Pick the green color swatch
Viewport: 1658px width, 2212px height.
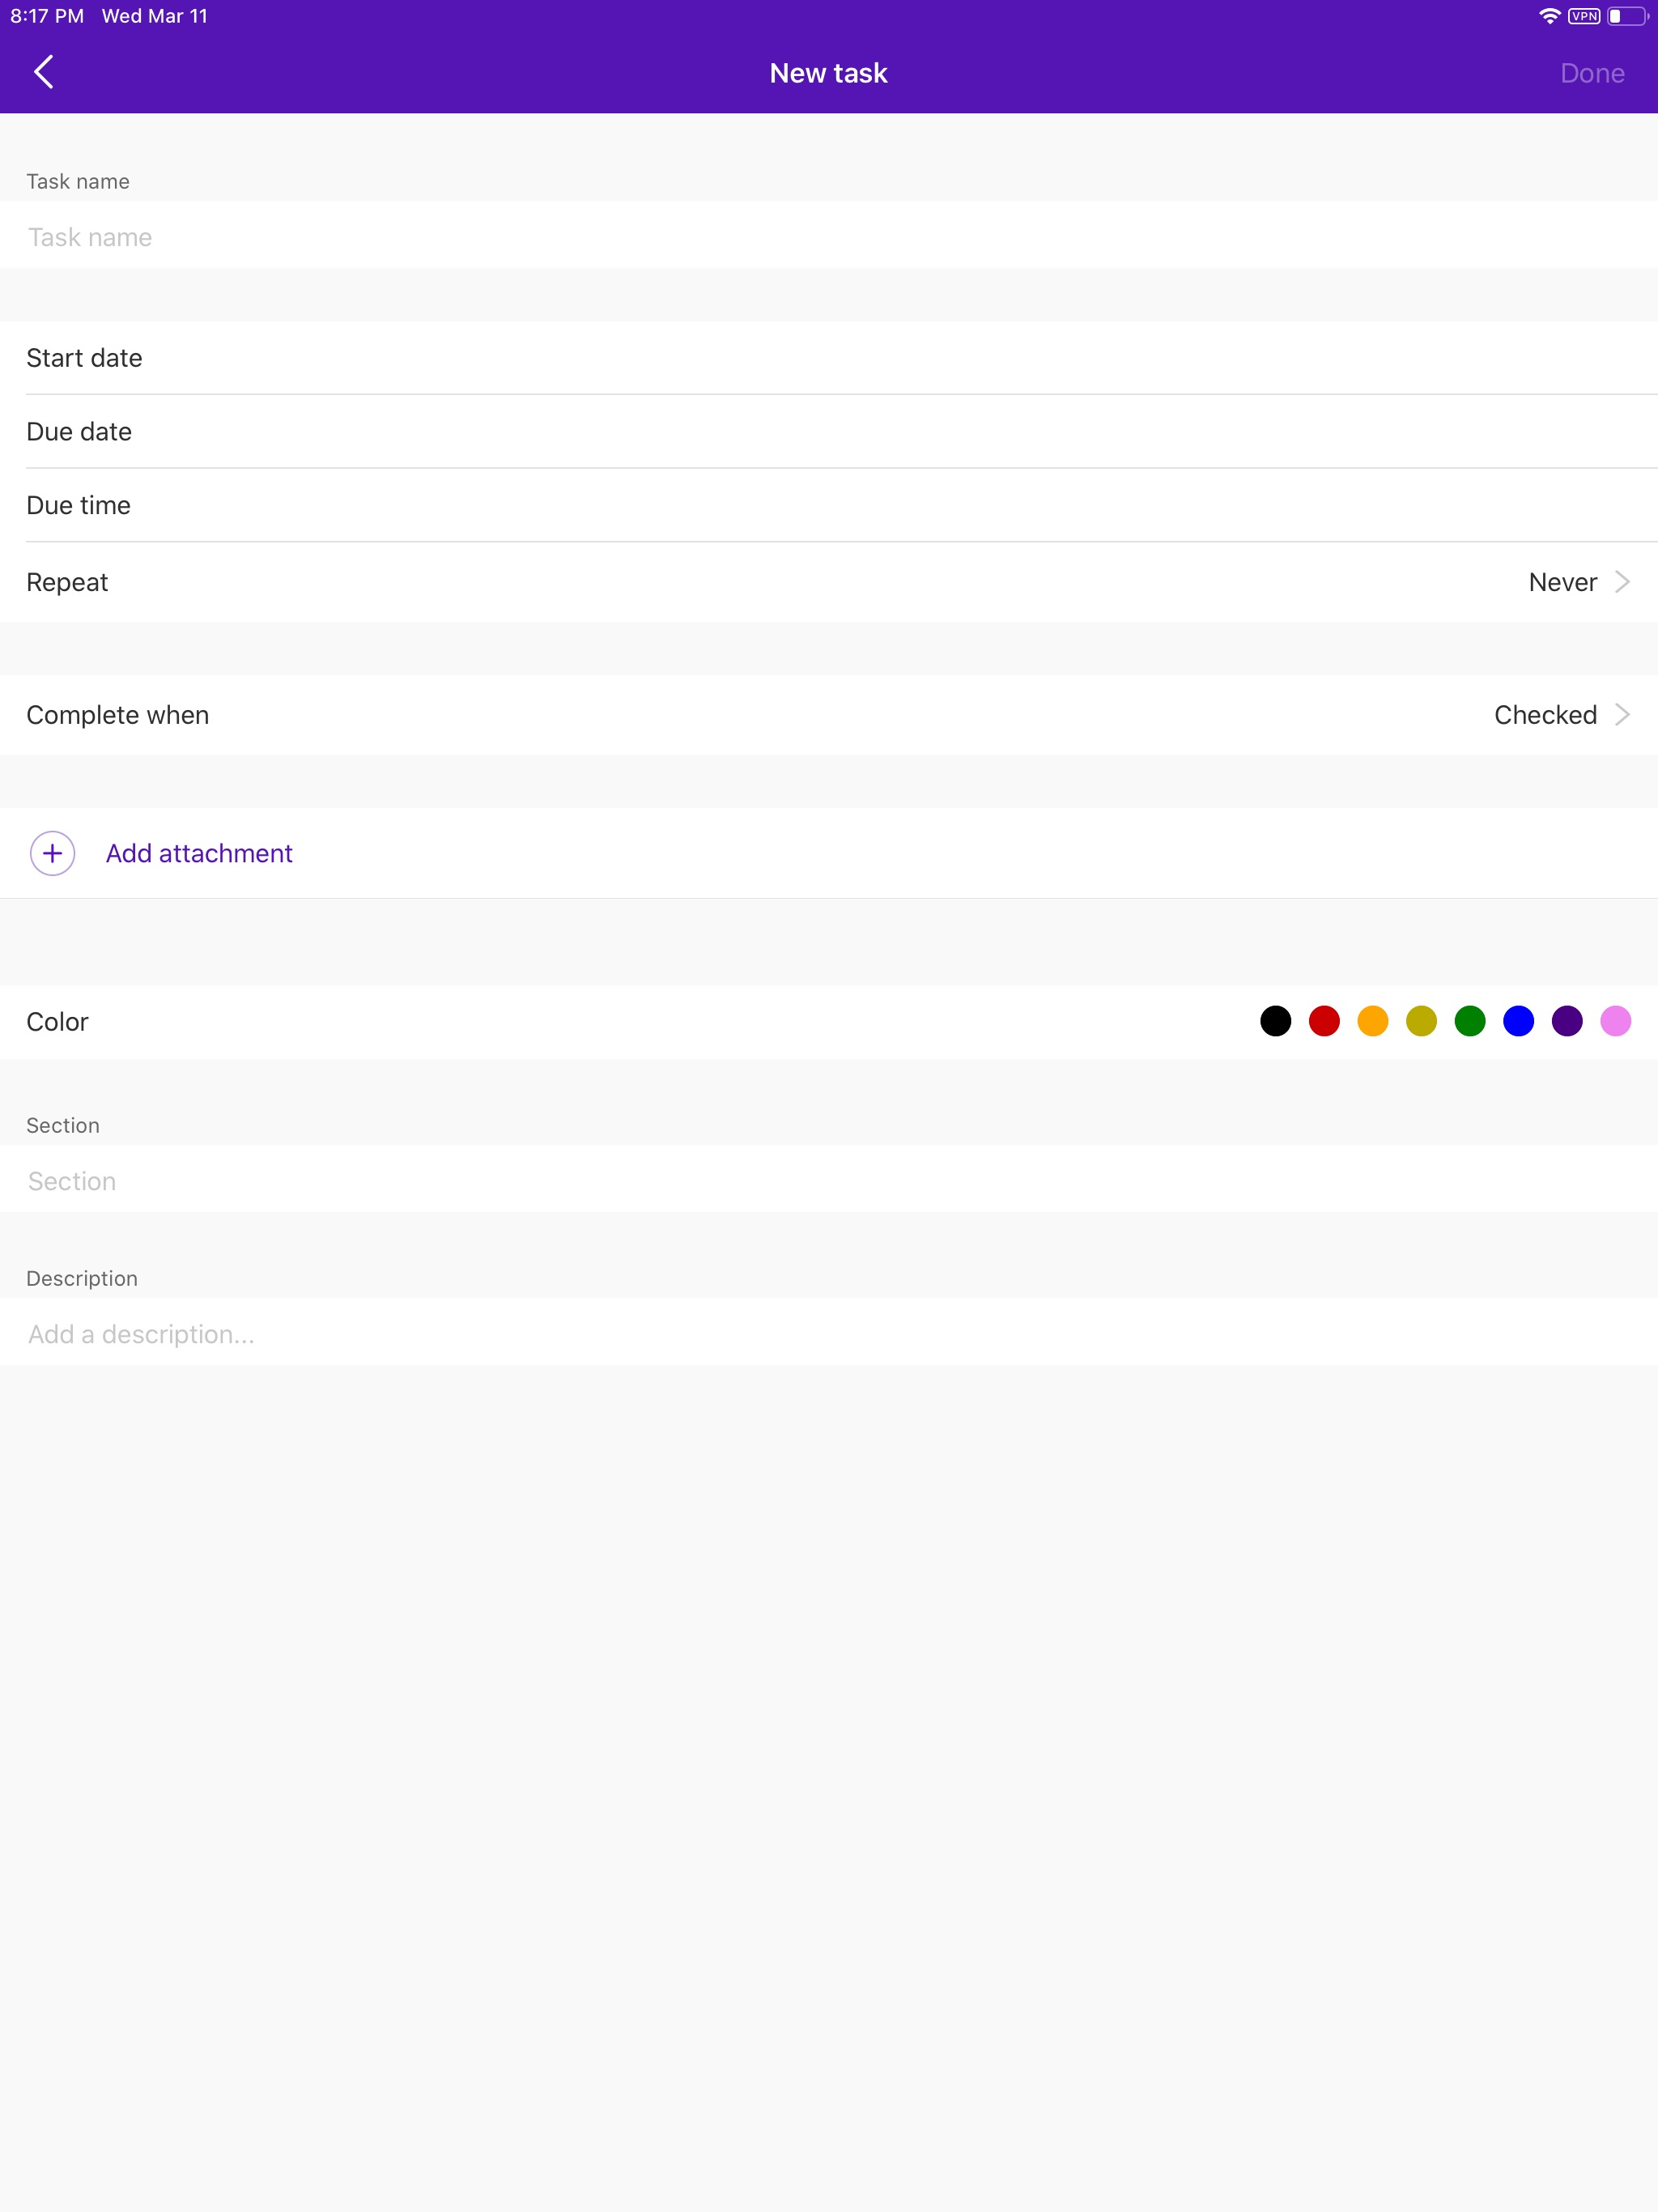click(x=1469, y=1021)
